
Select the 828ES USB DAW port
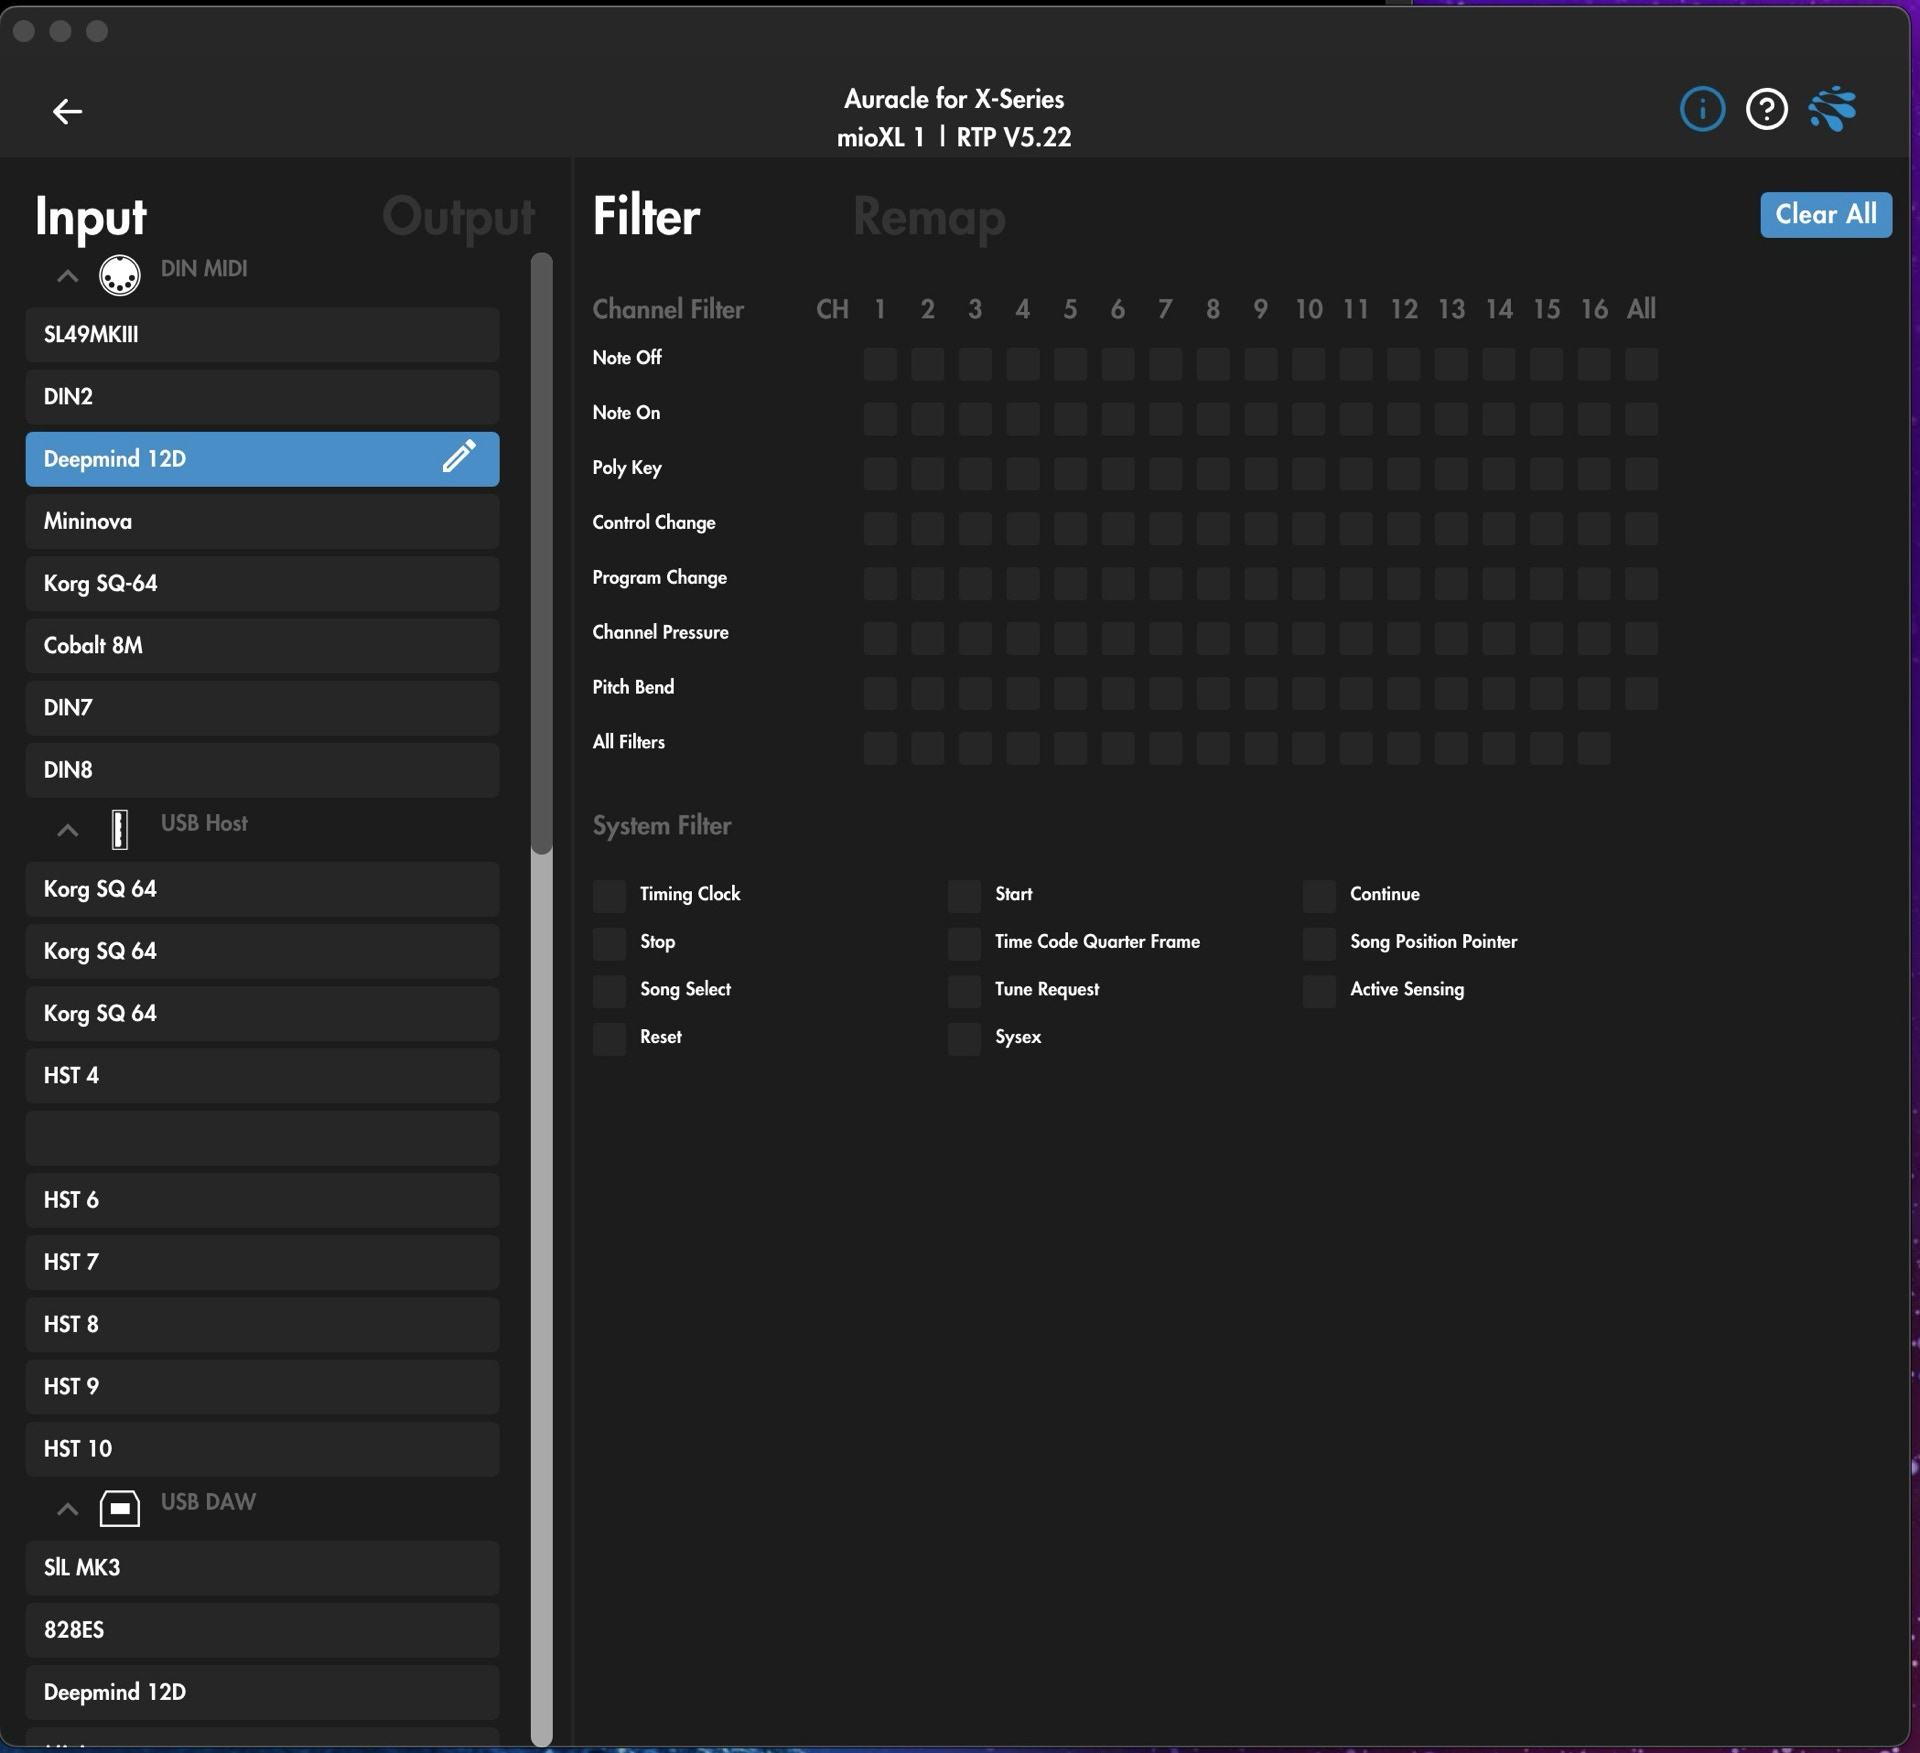pyautogui.click(x=262, y=1630)
